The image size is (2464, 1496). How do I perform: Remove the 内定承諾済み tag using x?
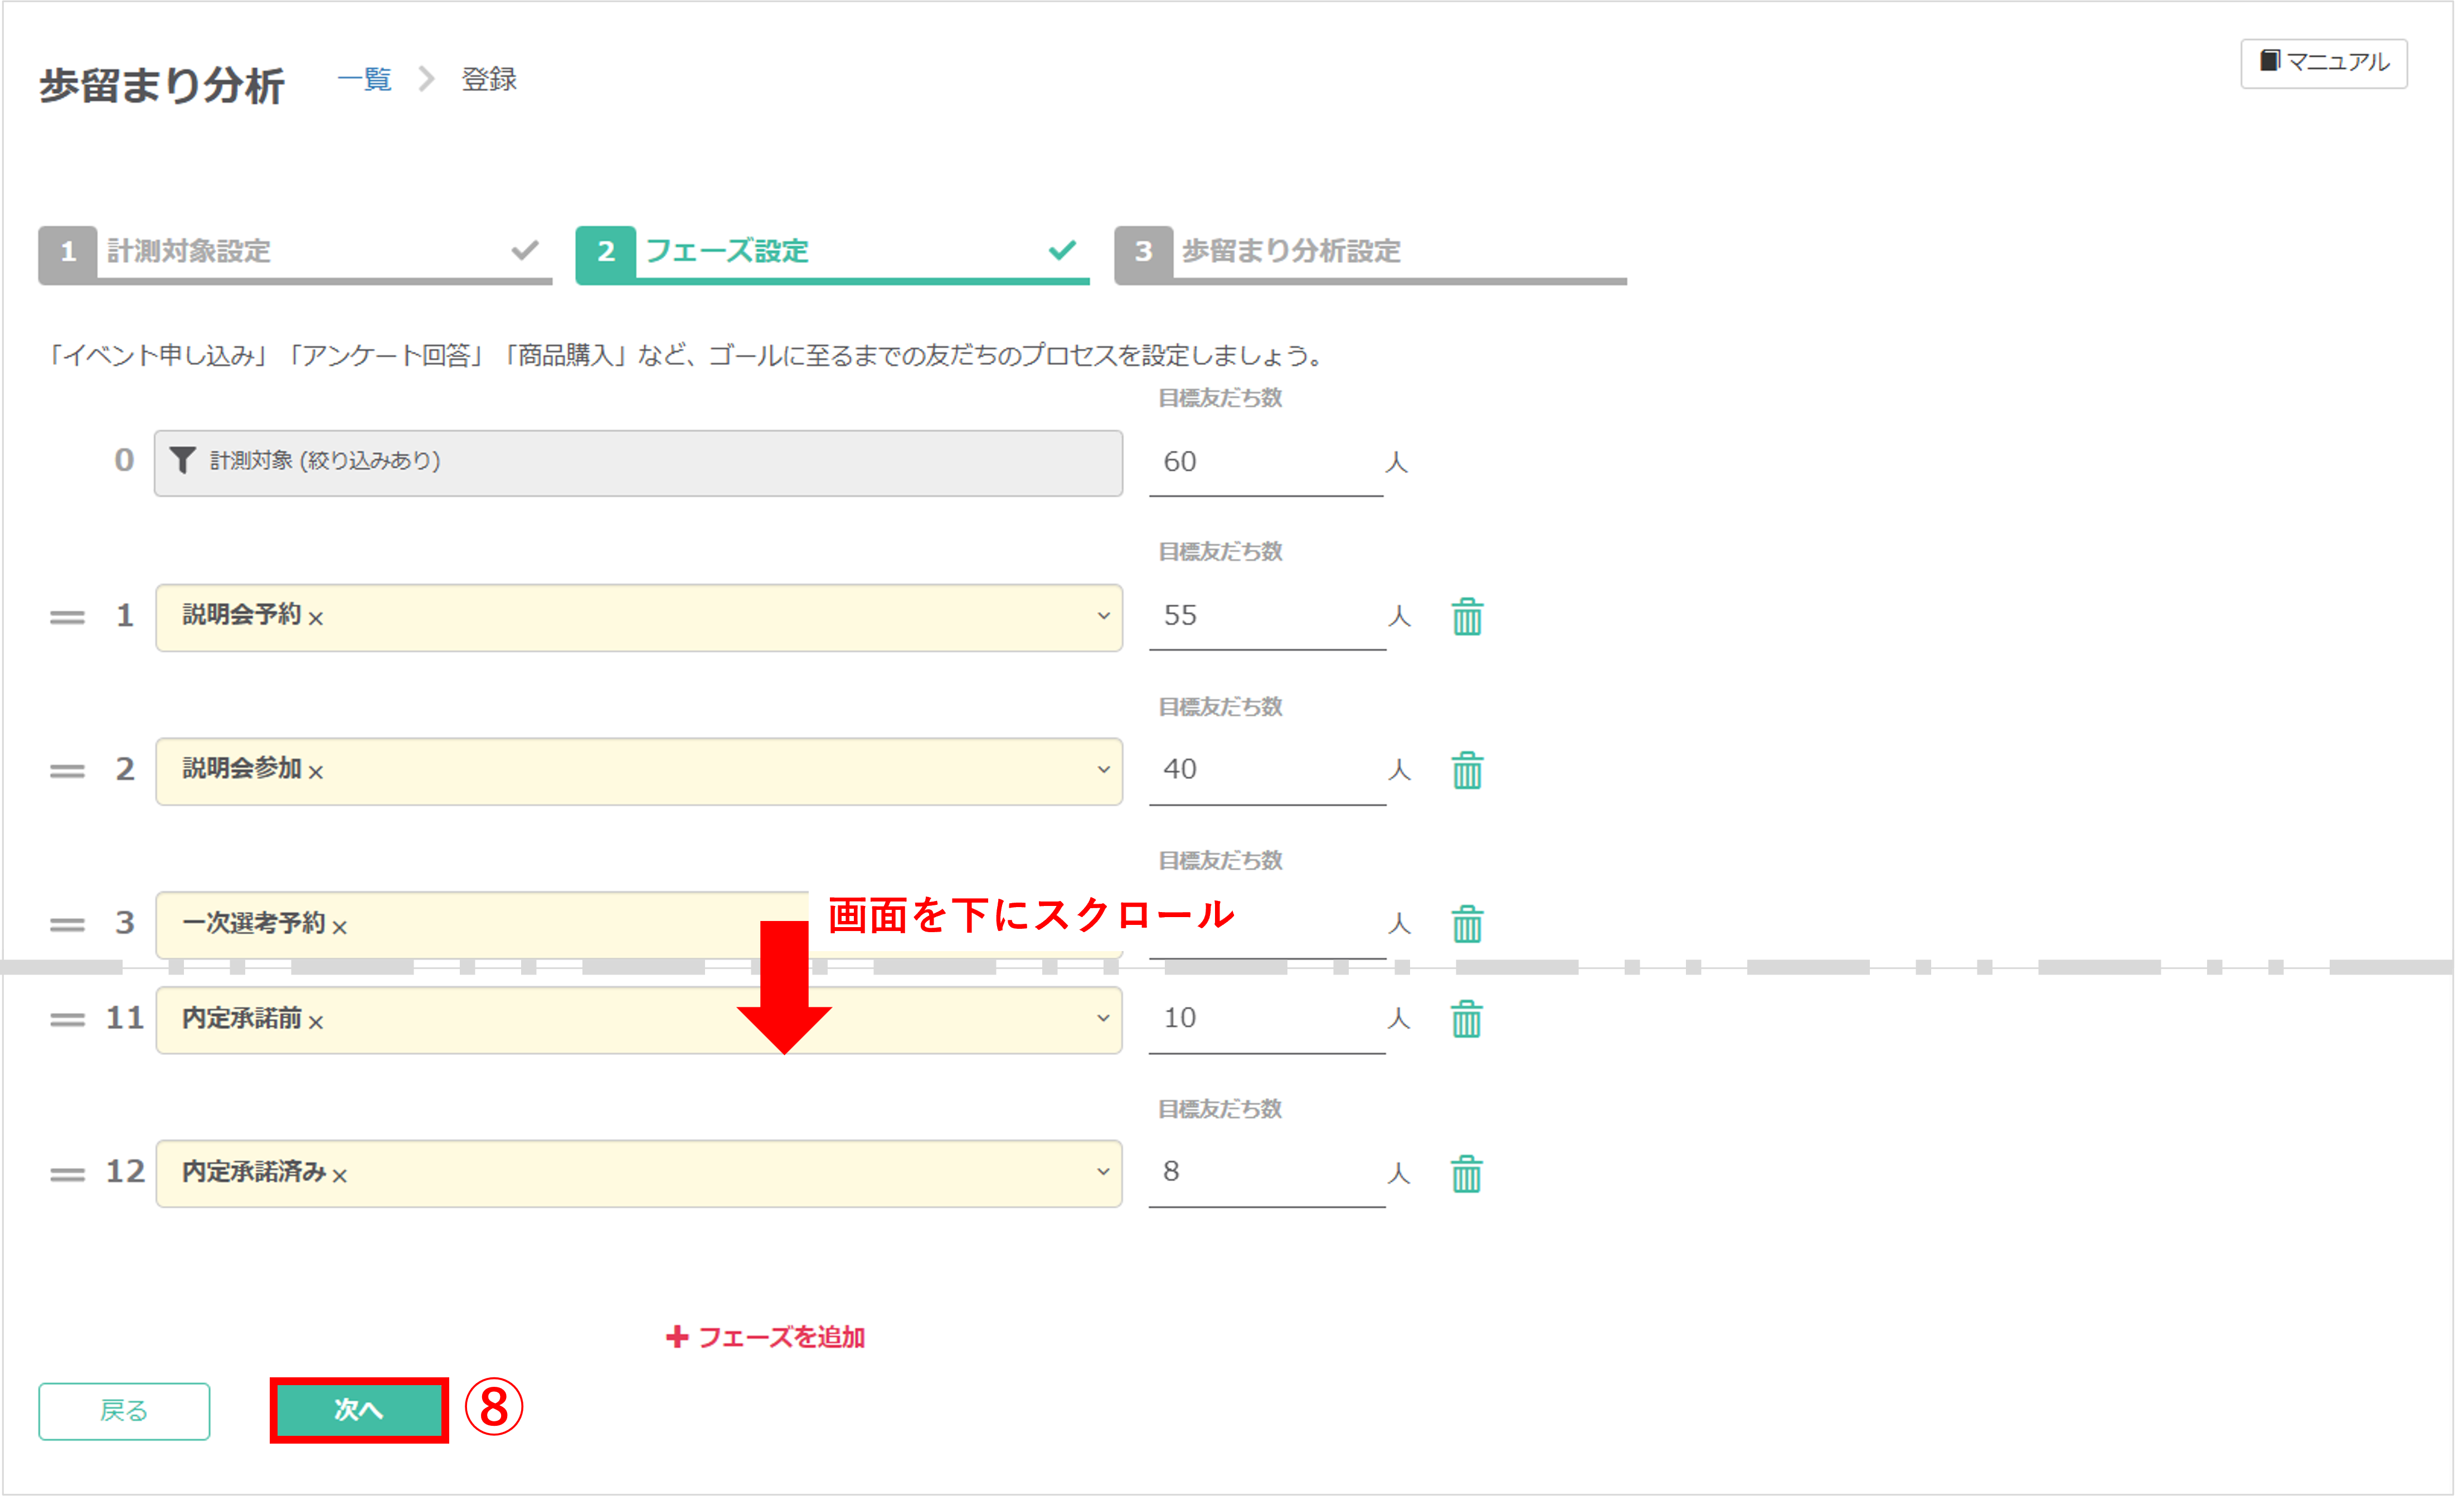point(340,1176)
